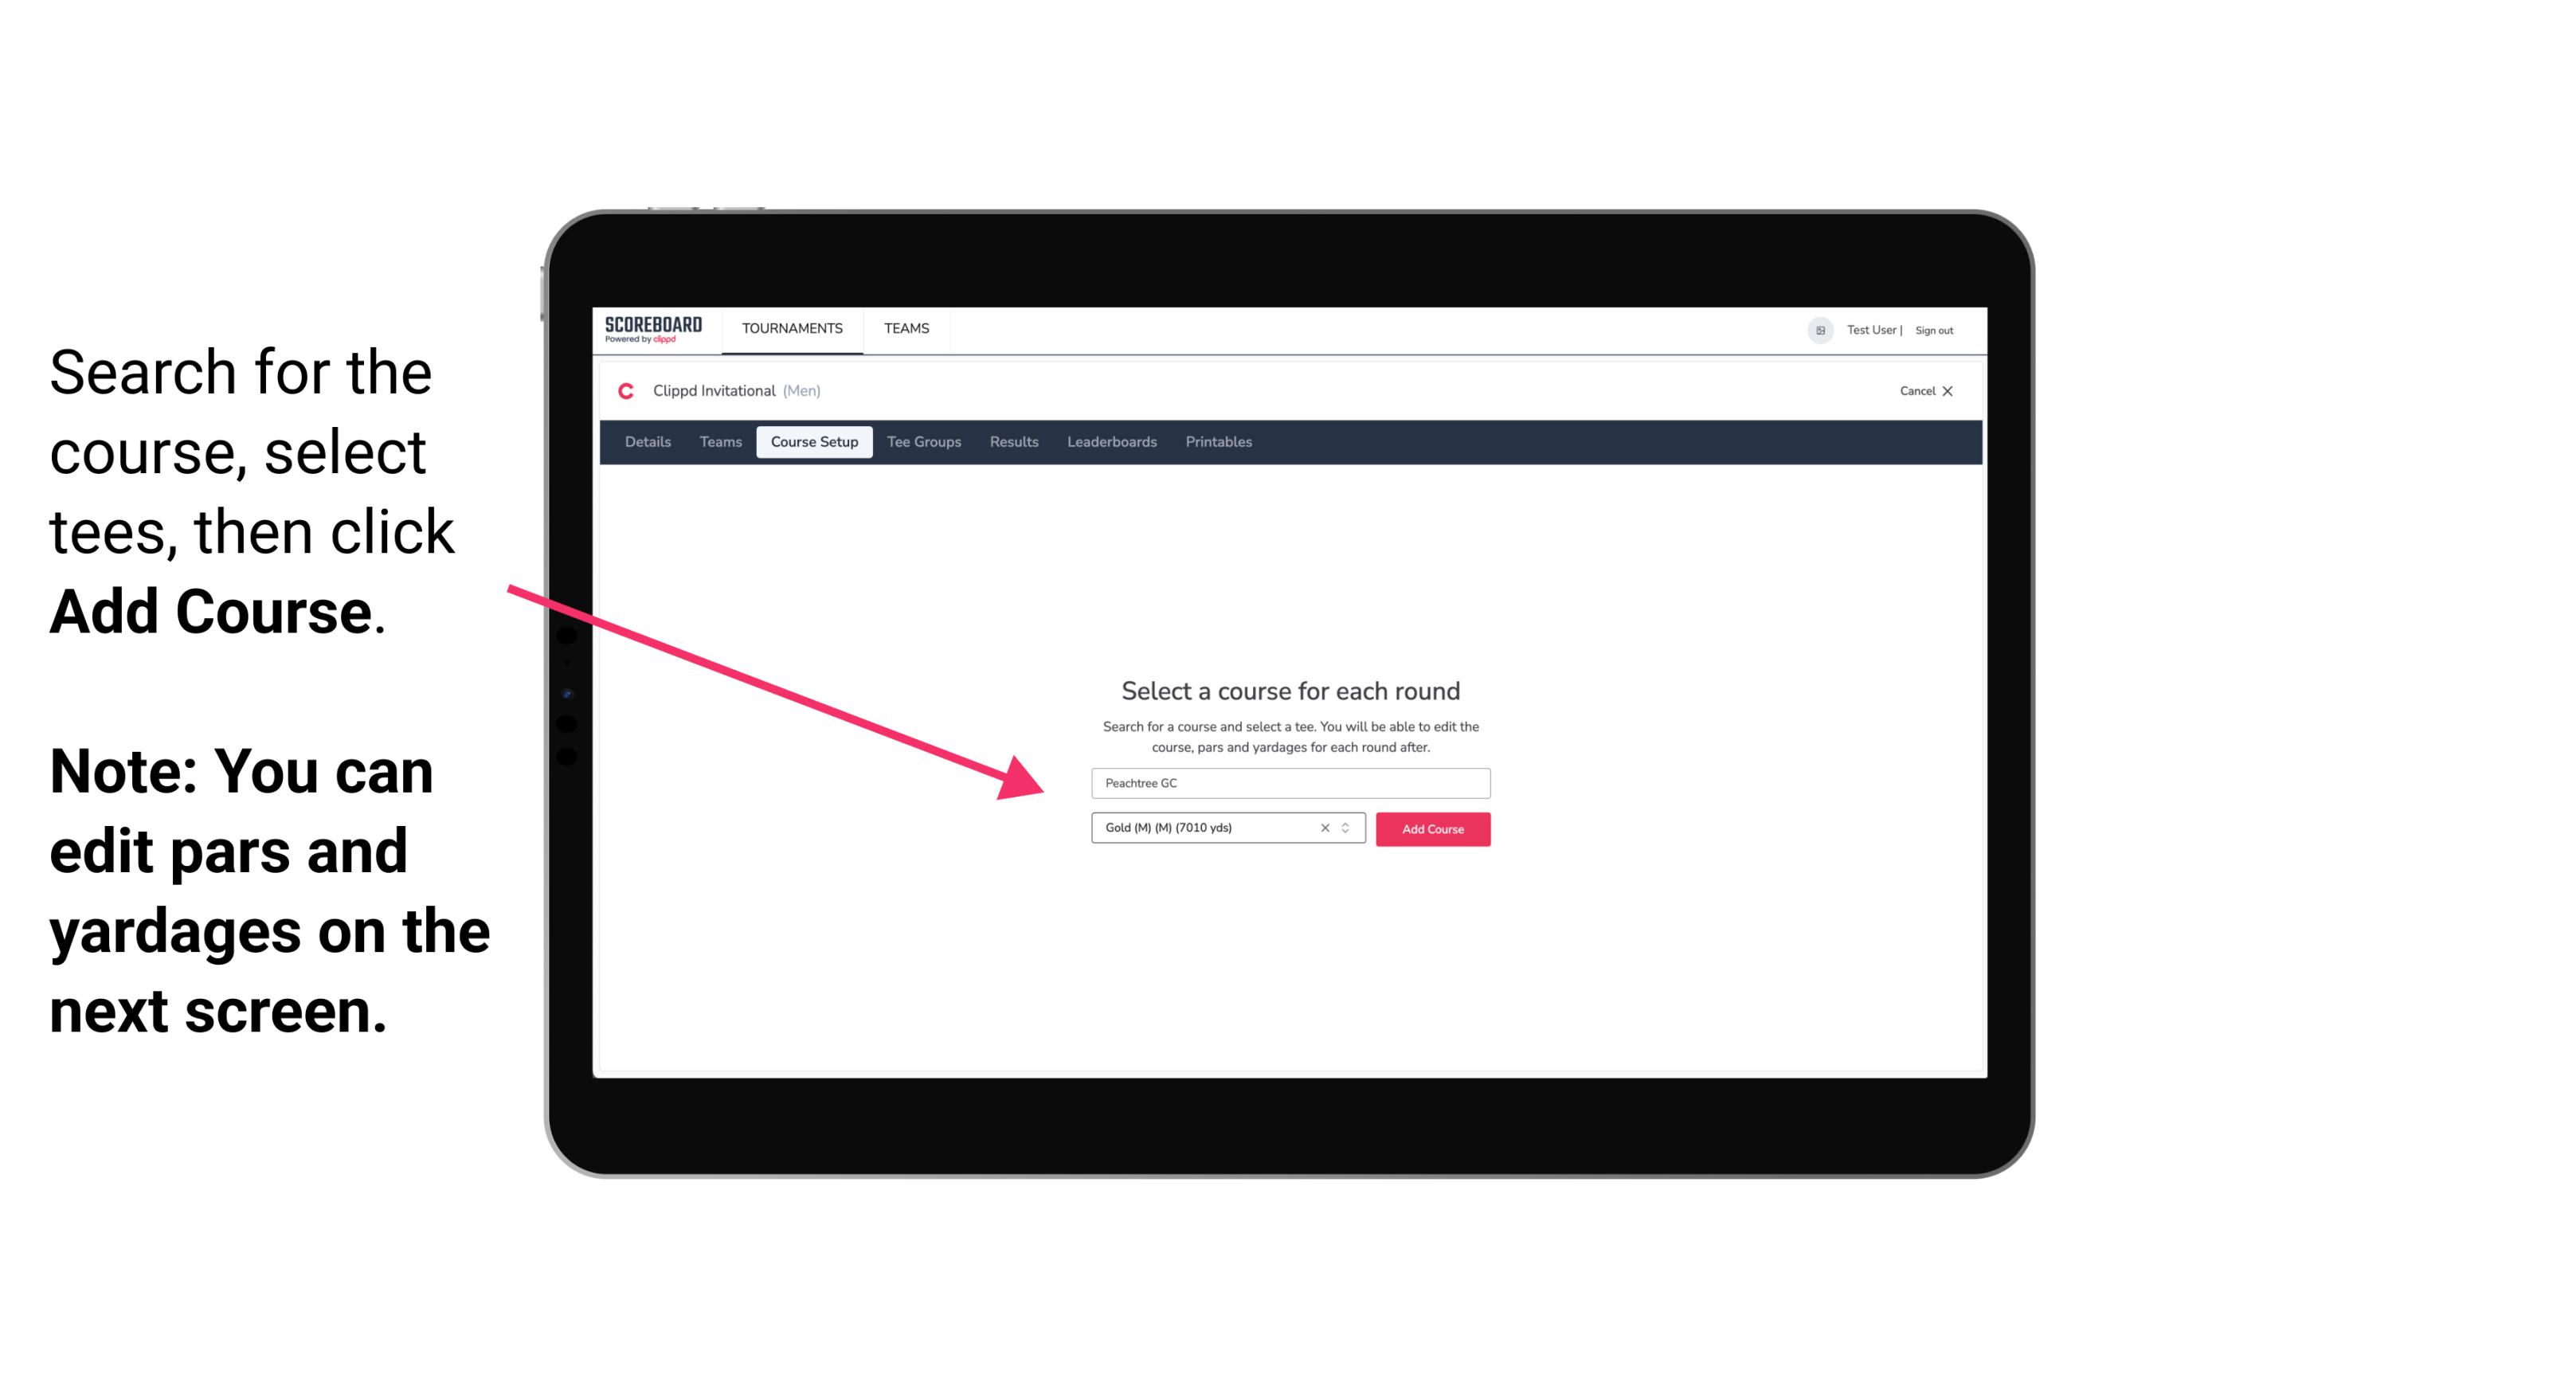Enable the Results tab view

[x=1012, y=442]
